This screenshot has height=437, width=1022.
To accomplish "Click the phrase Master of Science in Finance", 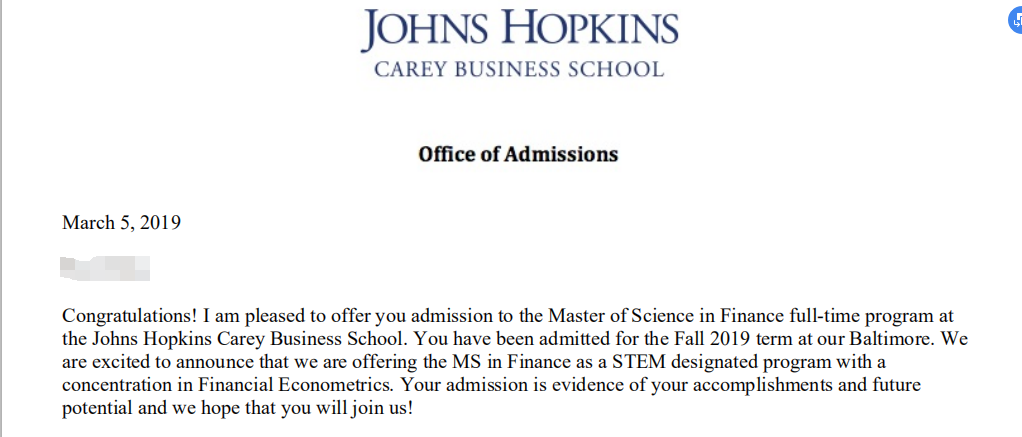I will 665,316.
